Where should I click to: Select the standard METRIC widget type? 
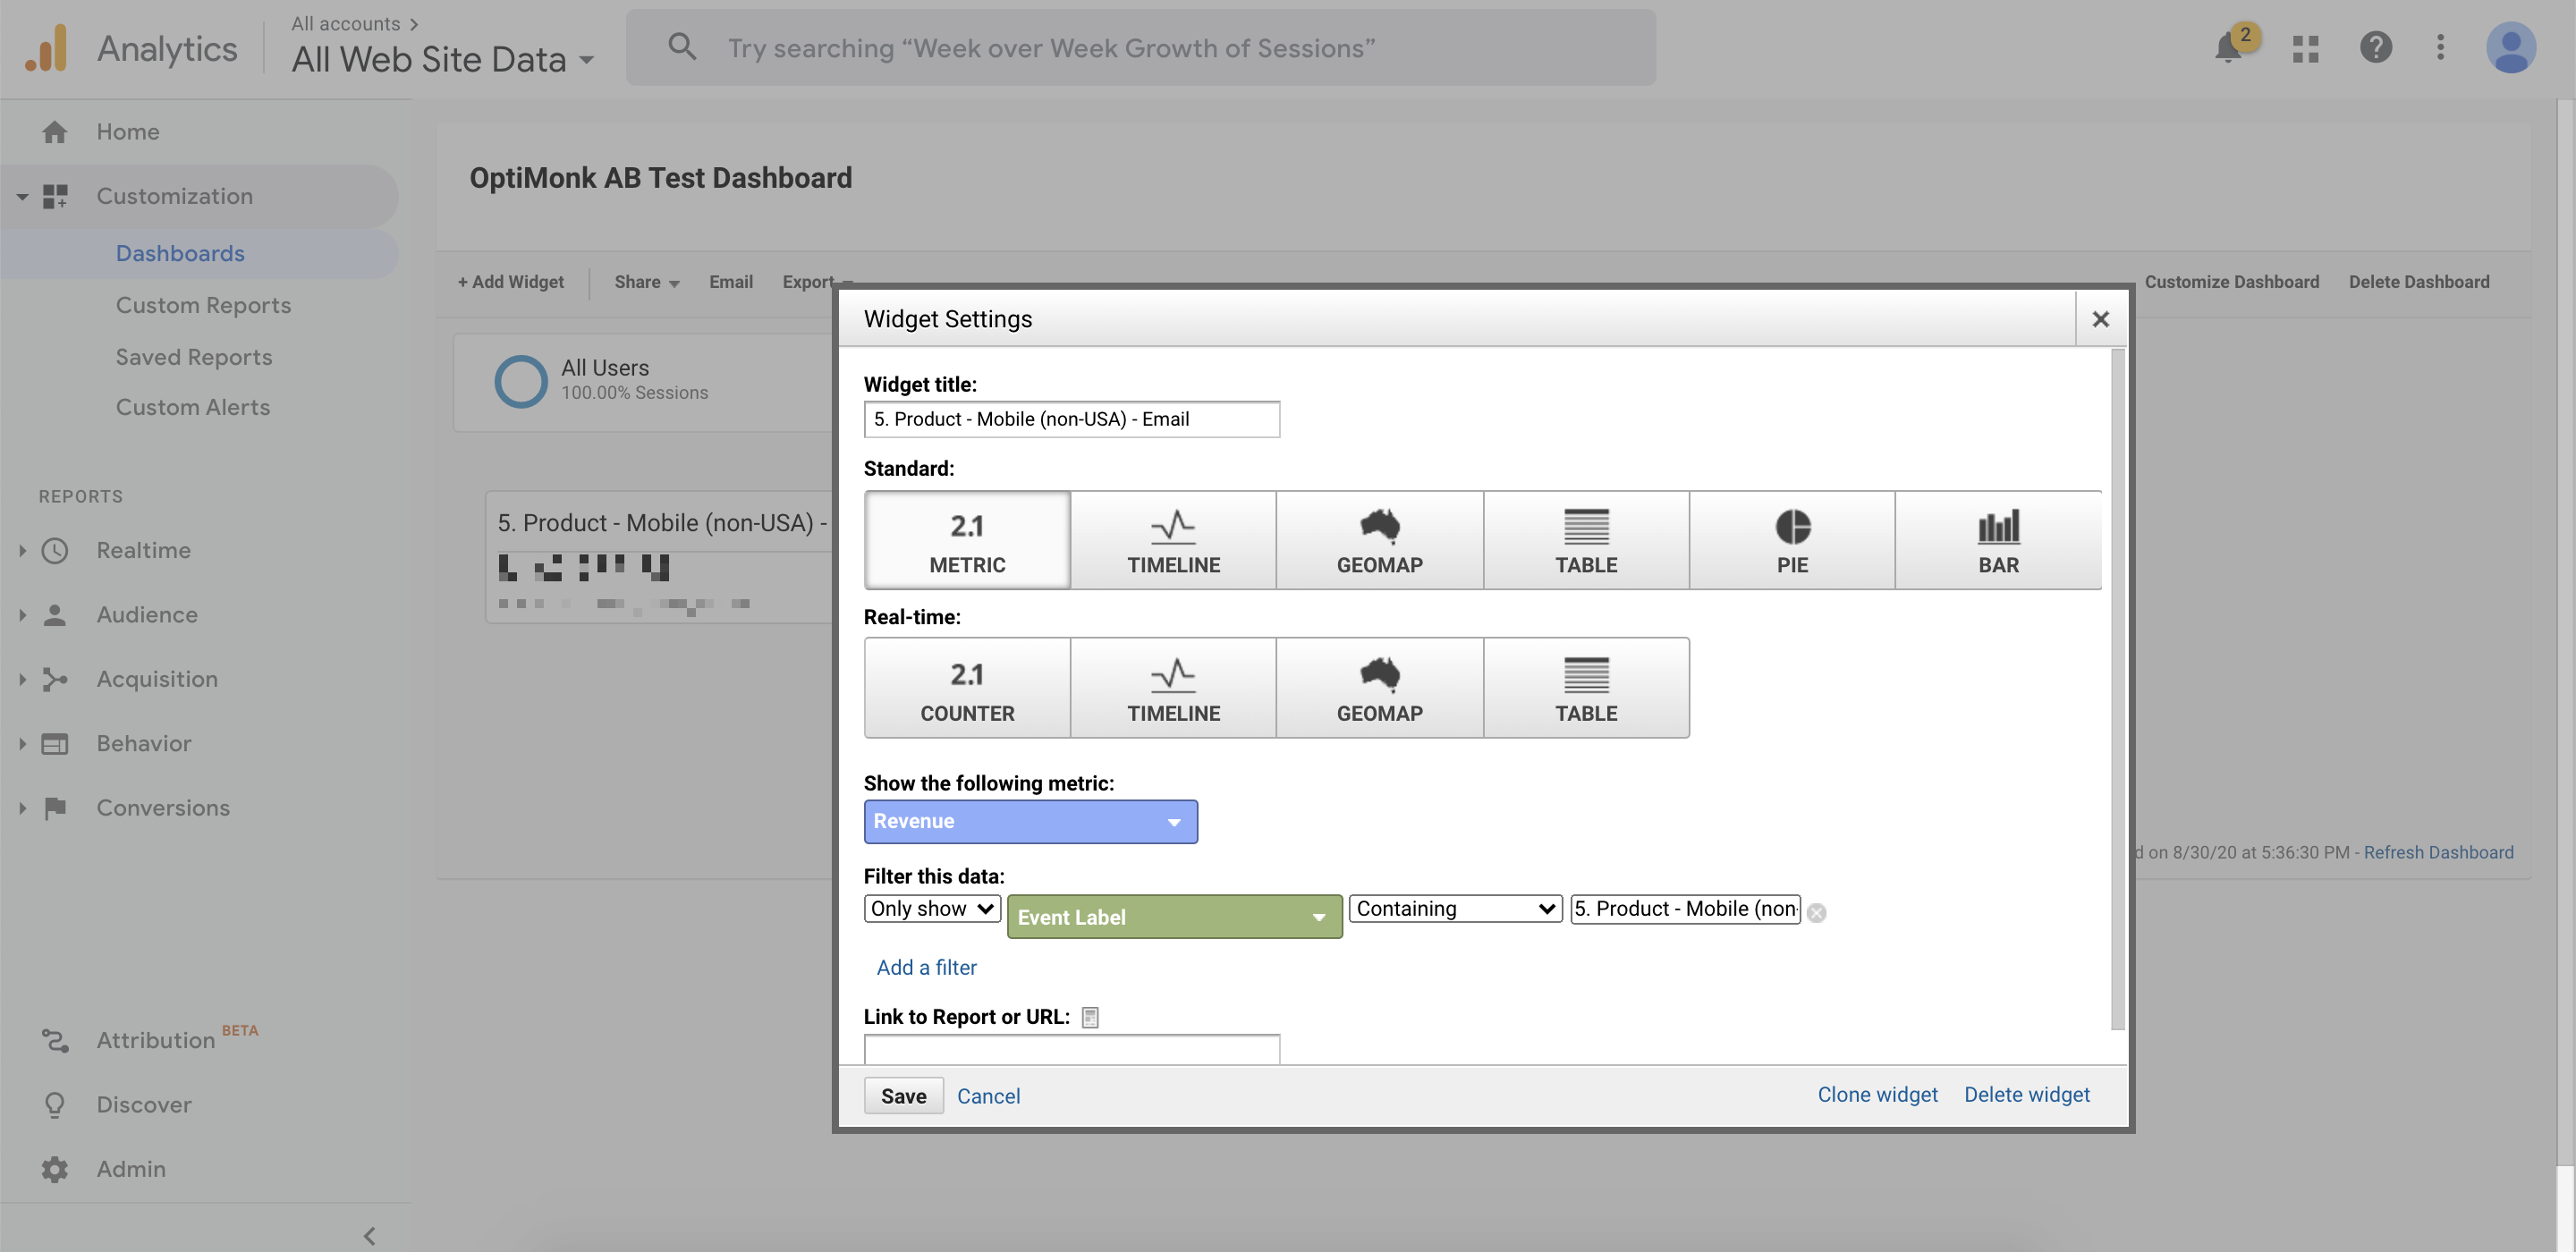[x=967, y=540]
